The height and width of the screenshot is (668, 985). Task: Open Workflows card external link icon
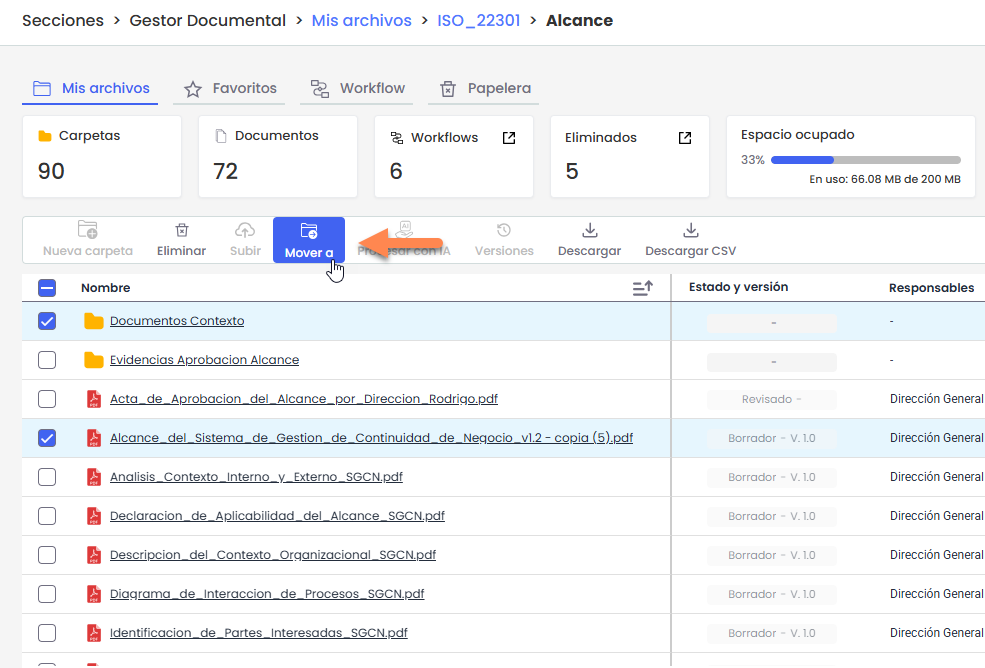coord(509,138)
